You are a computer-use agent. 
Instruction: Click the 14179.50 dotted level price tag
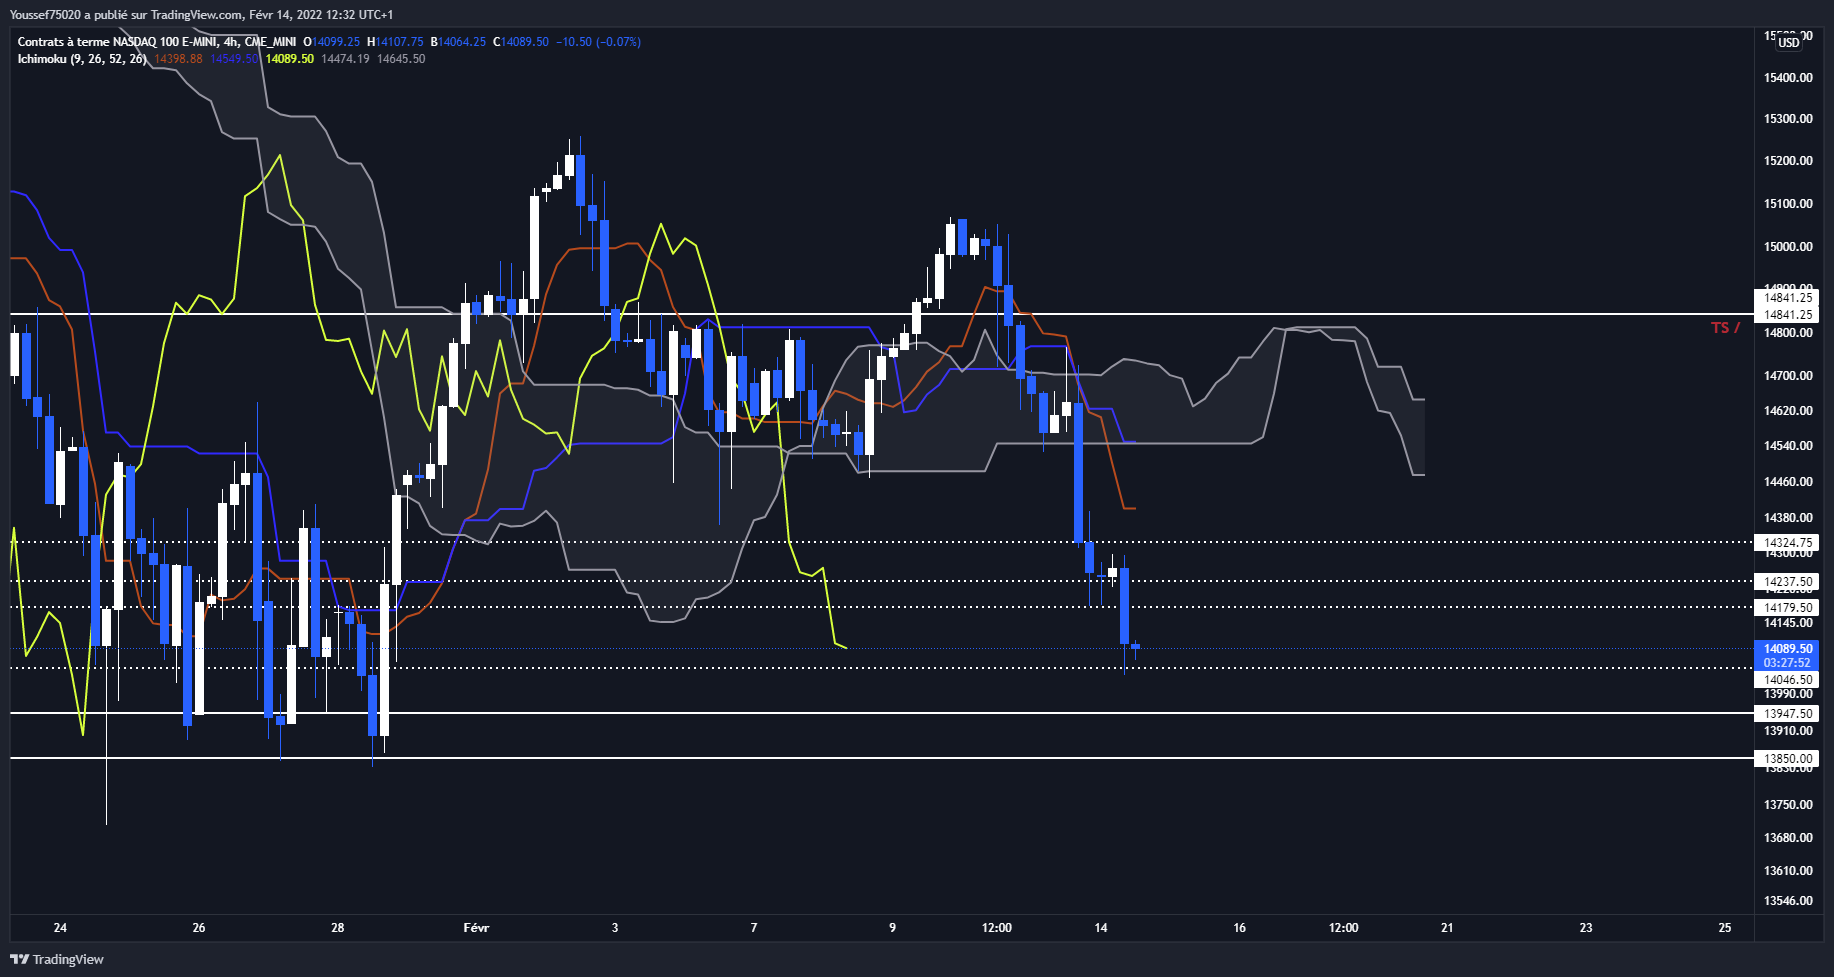click(1787, 608)
